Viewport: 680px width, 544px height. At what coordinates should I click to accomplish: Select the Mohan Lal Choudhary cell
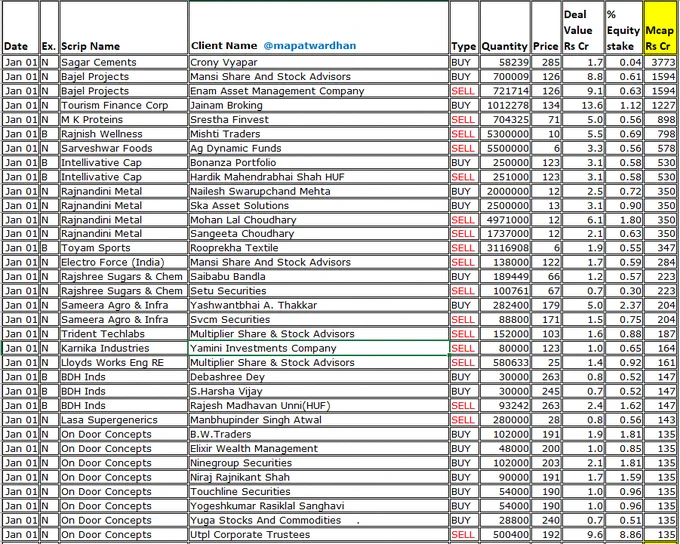[x=319, y=220]
